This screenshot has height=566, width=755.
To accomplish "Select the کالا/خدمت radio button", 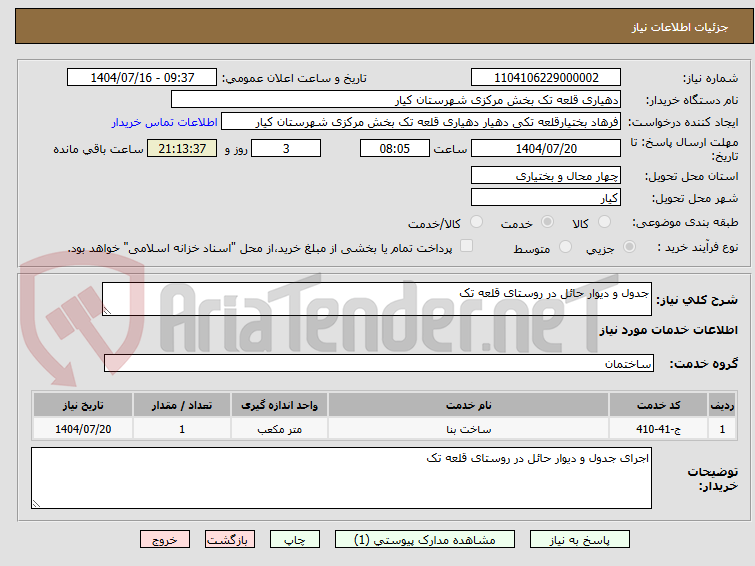I will pyautogui.click(x=476, y=222).
